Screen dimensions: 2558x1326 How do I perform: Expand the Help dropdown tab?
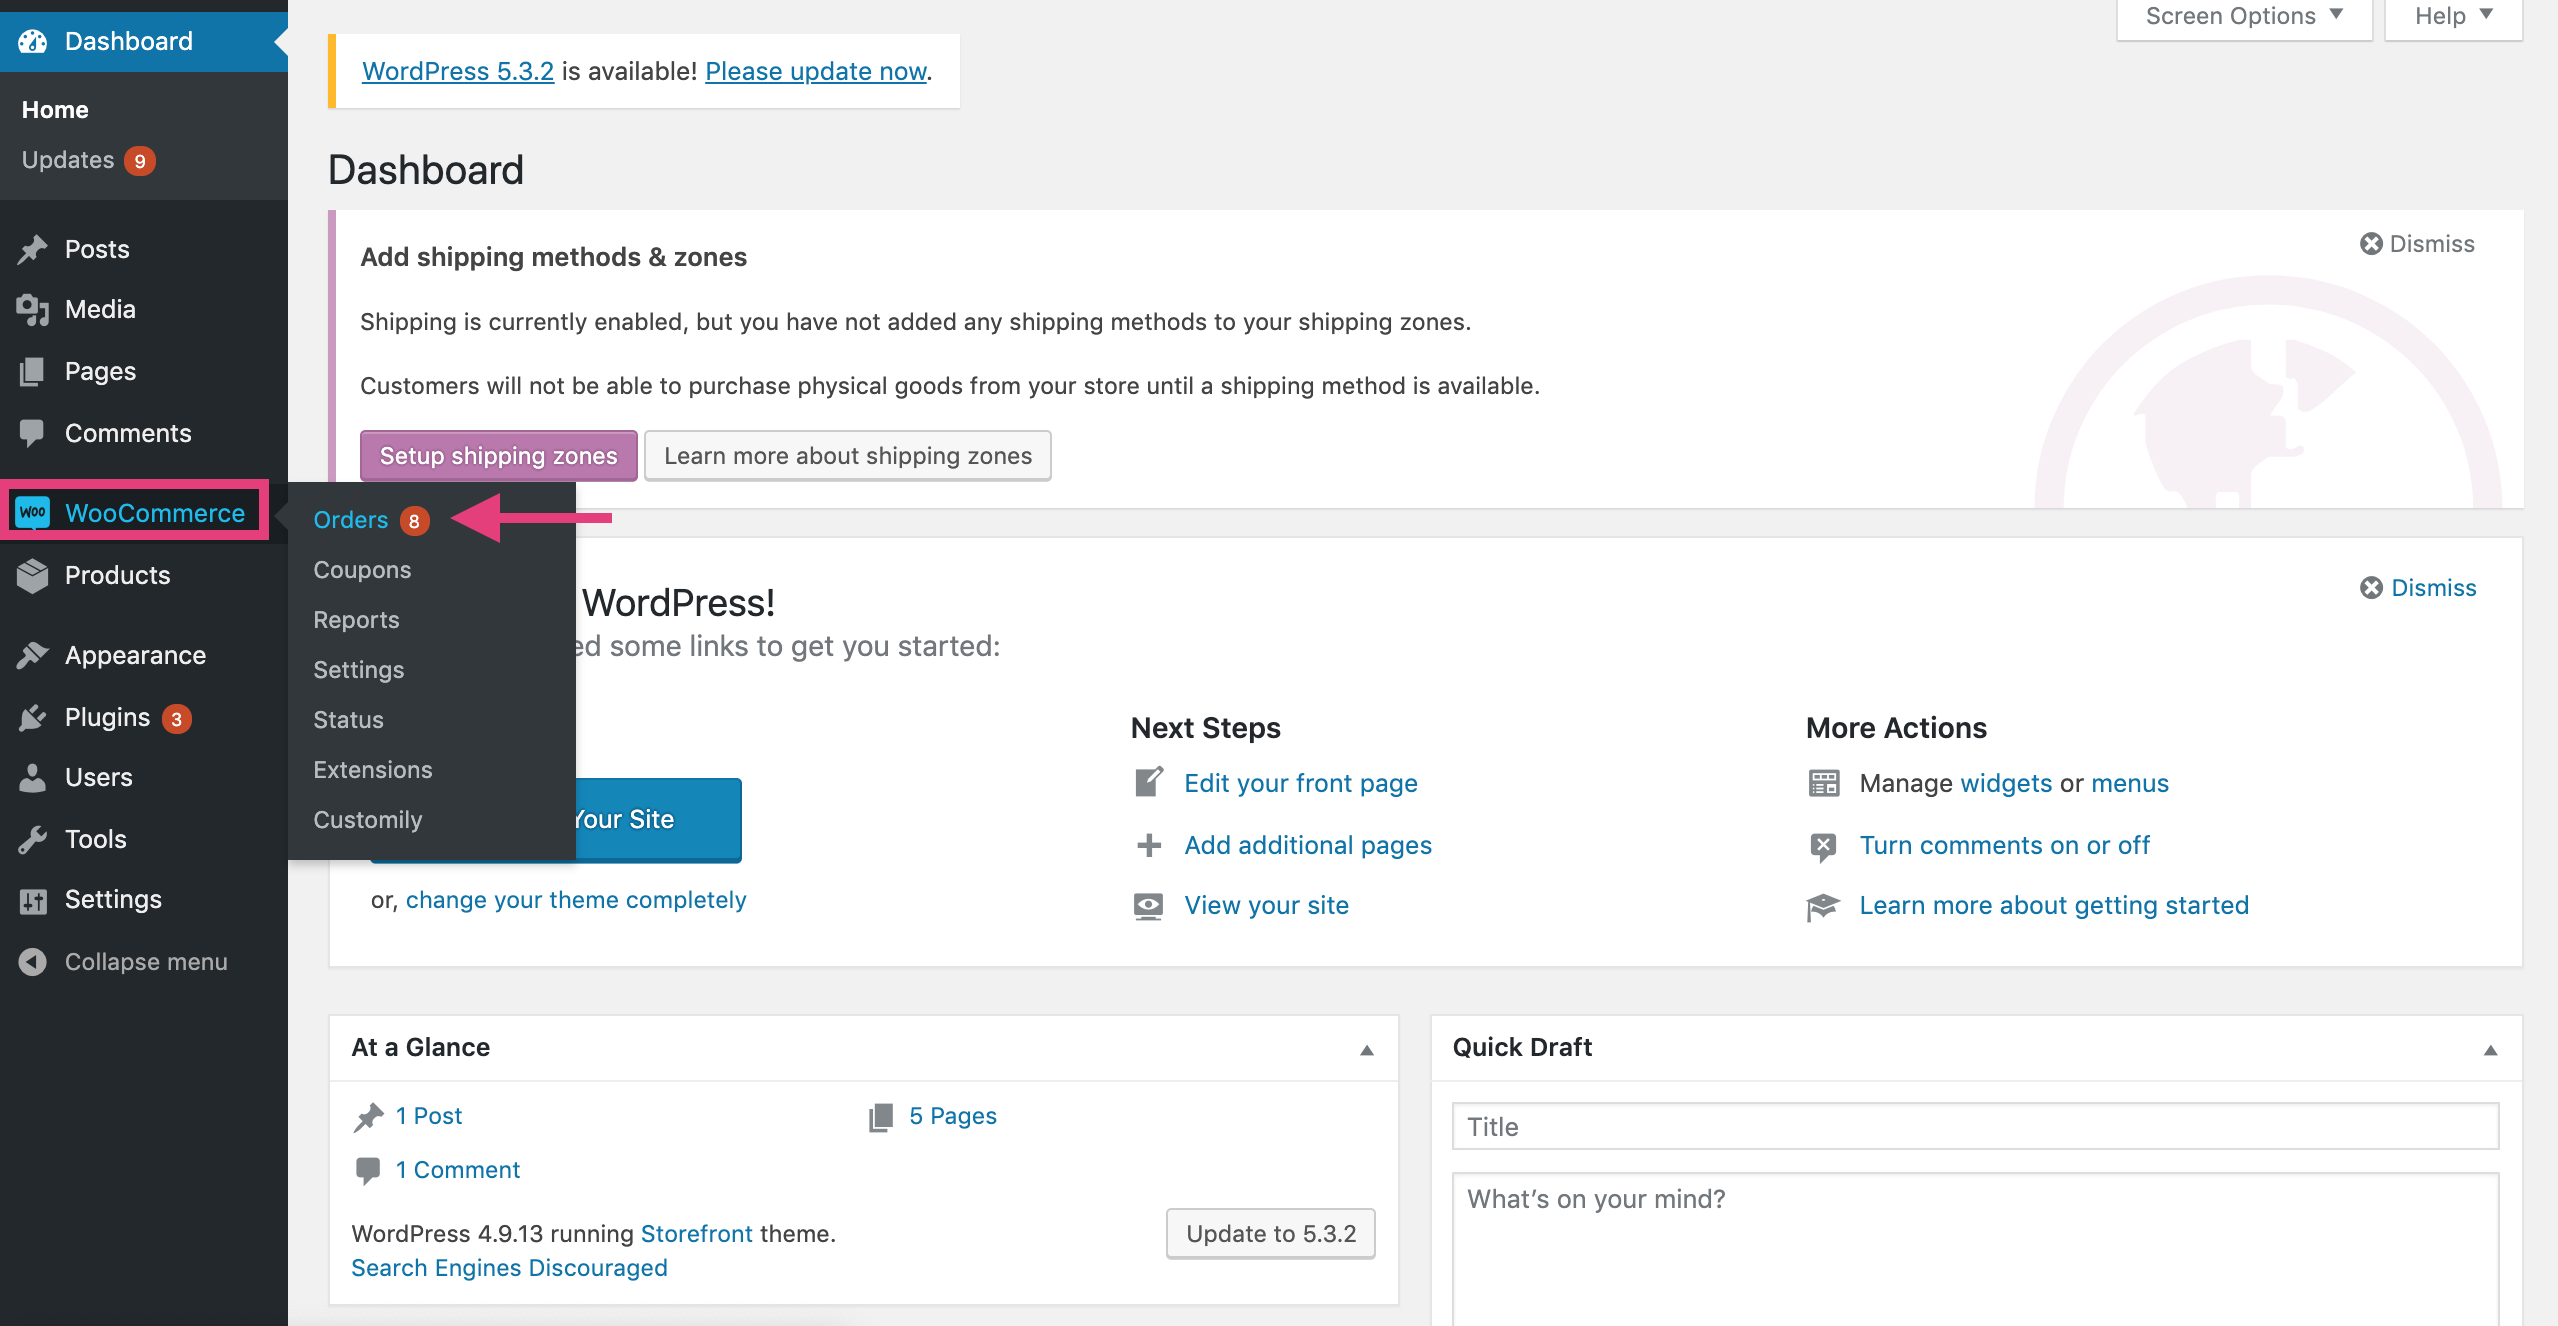pyautogui.click(x=2453, y=16)
